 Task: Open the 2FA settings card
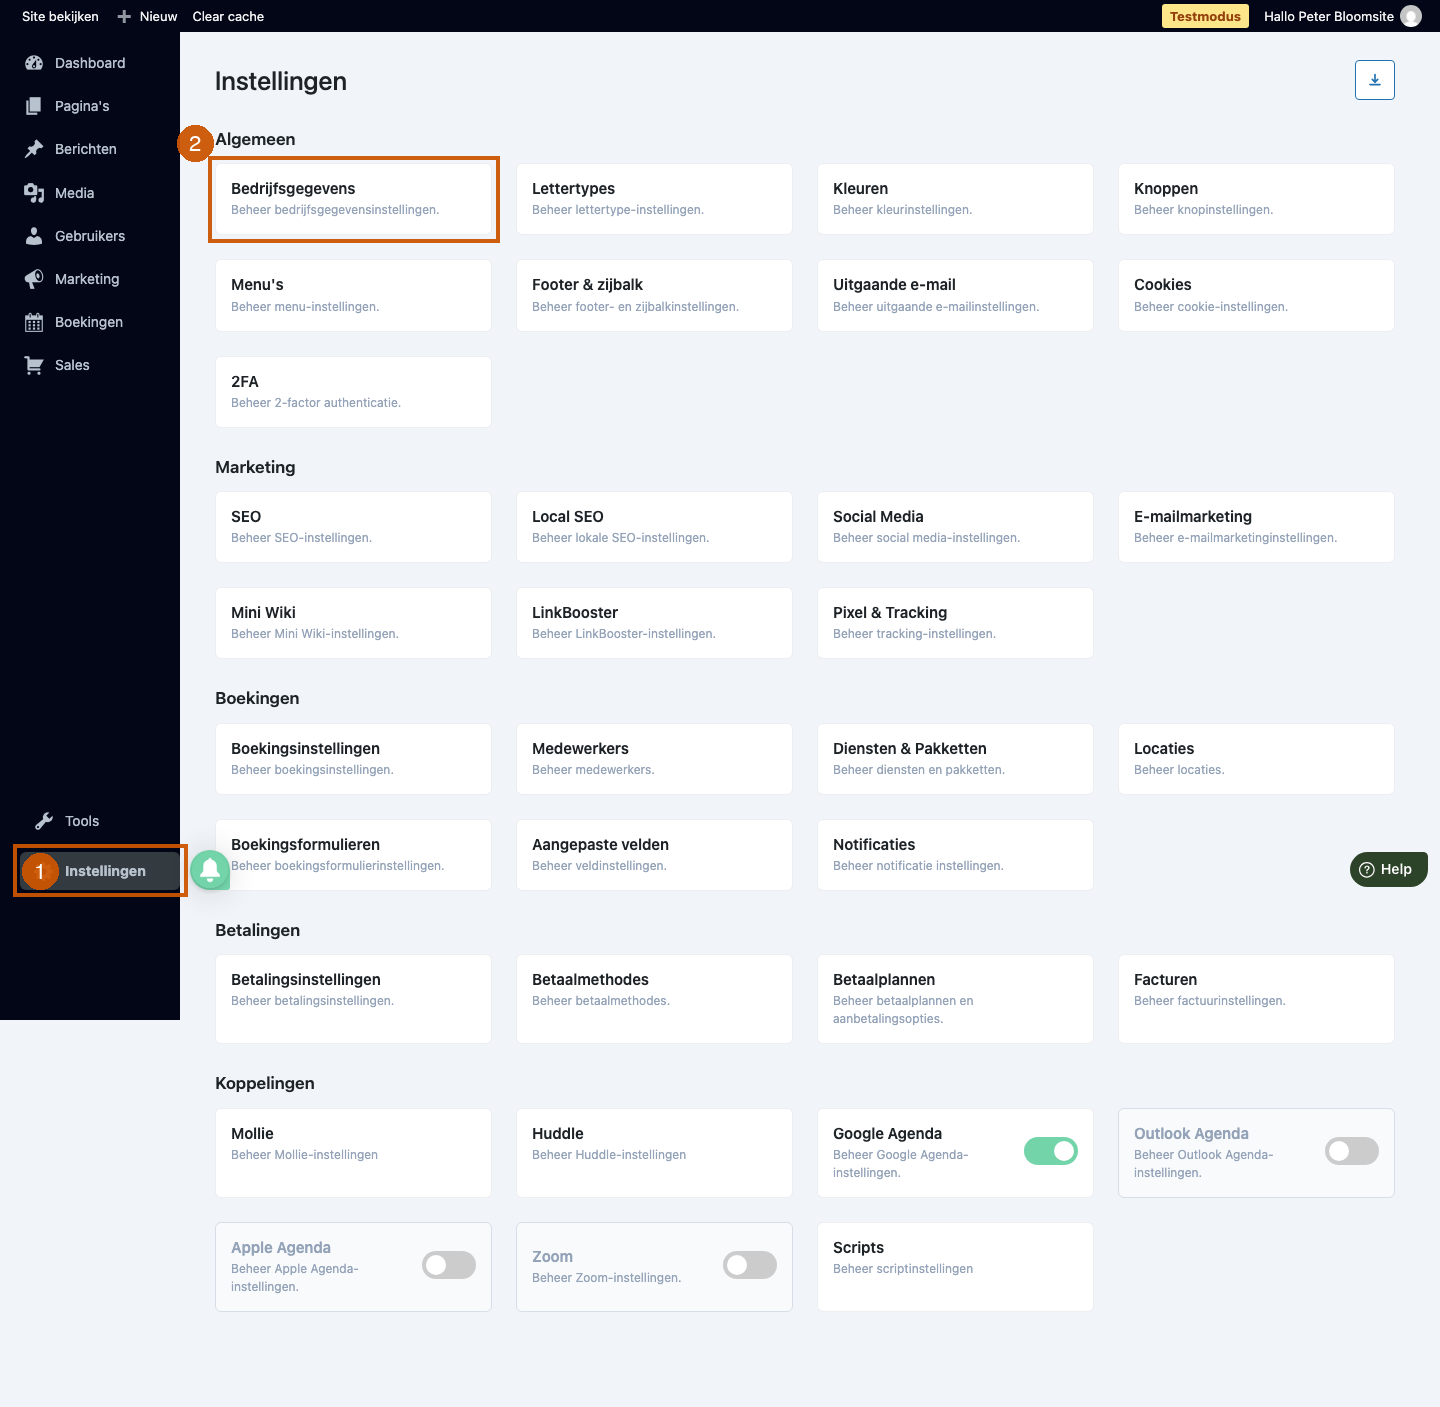[x=353, y=392]
